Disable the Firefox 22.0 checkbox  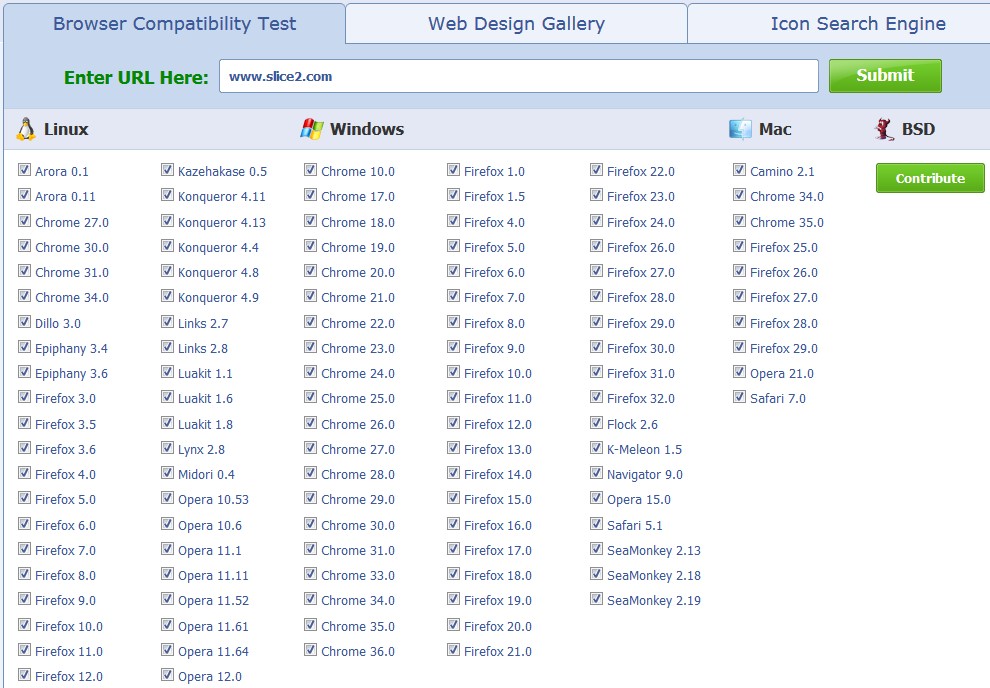[597, 170]
